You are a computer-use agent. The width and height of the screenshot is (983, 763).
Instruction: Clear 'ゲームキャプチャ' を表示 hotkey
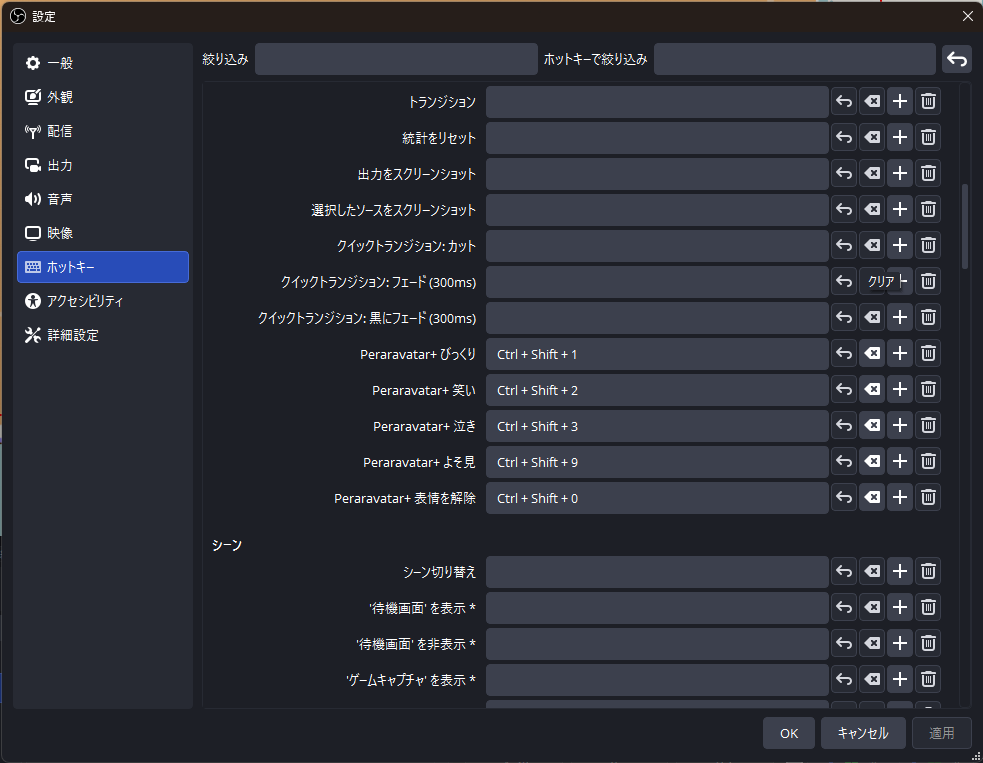[x=872, y=680]
